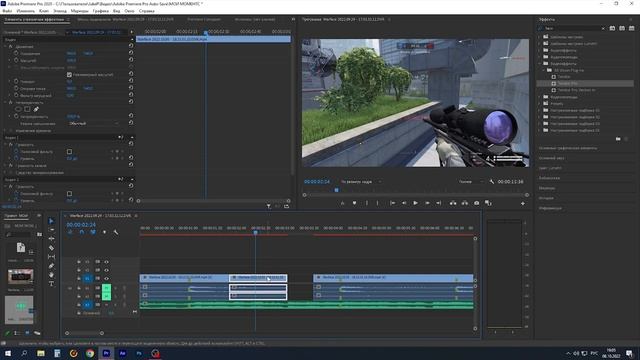Click the timeline zoom scrollbar at bottom
Screen dimensions: 640x360
coord(84,333)
